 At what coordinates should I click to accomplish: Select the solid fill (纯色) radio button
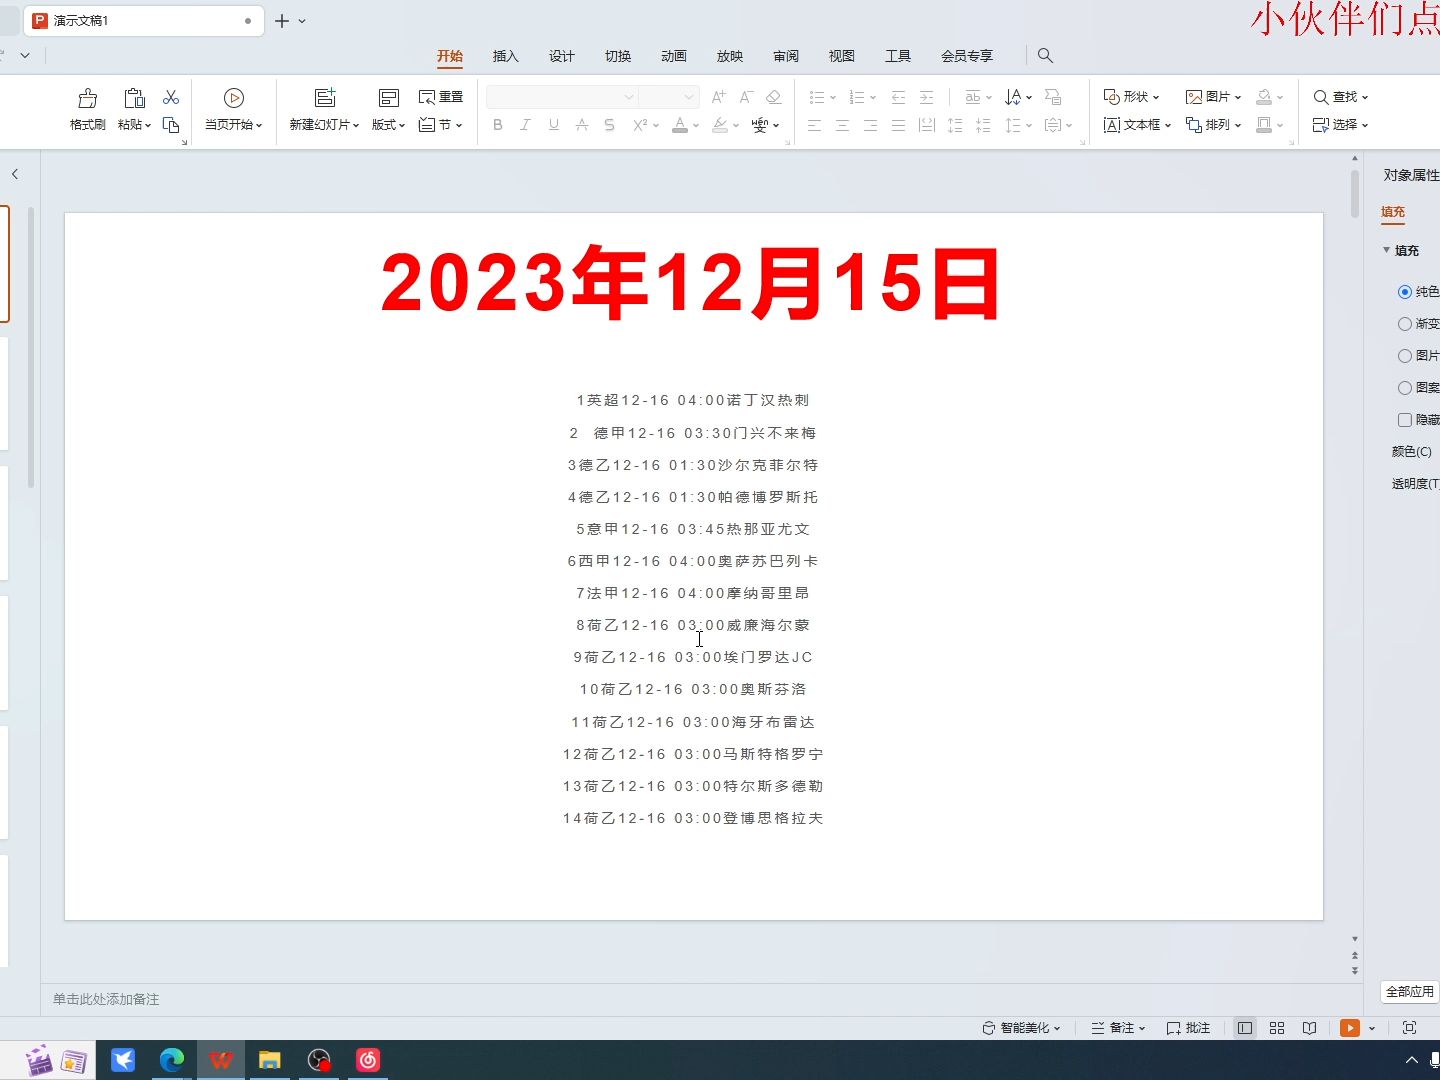(1405, 292)
